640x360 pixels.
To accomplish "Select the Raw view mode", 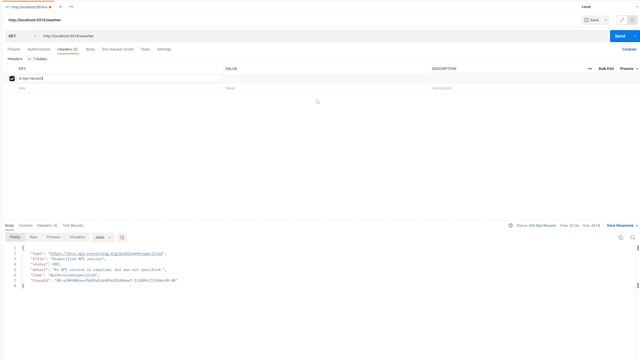I will (33, 237).
